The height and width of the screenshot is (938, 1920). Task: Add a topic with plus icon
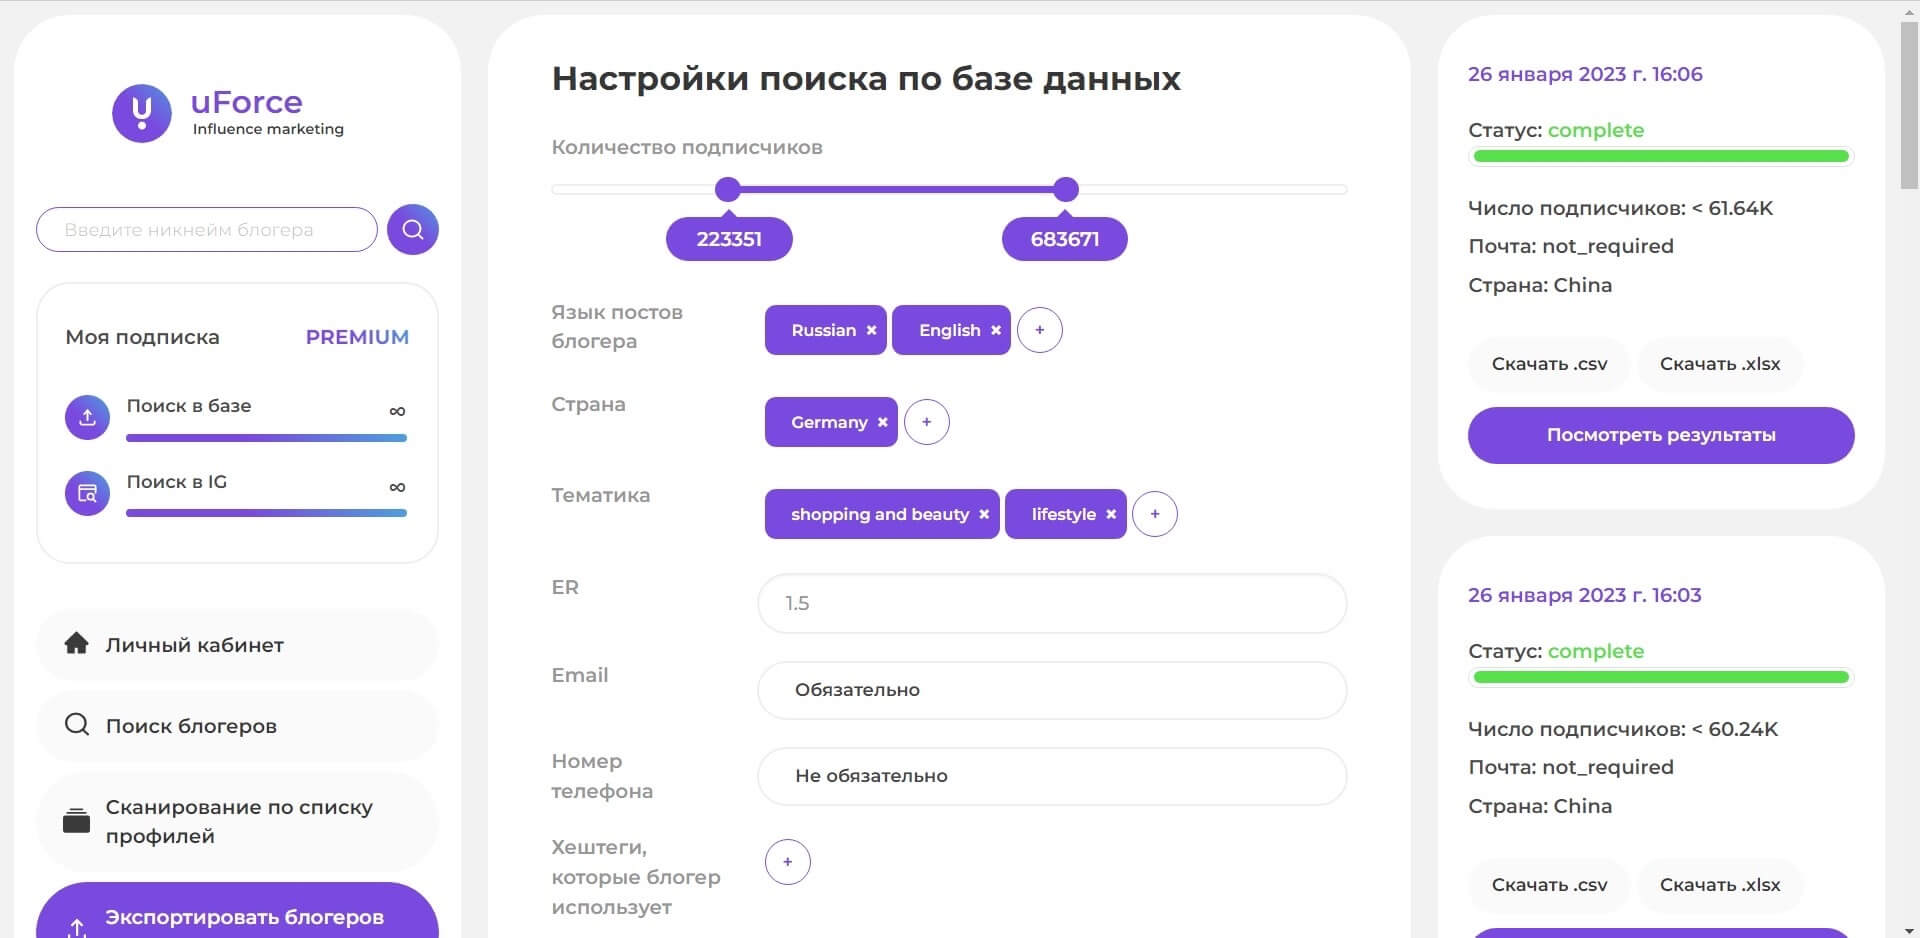1155,515
